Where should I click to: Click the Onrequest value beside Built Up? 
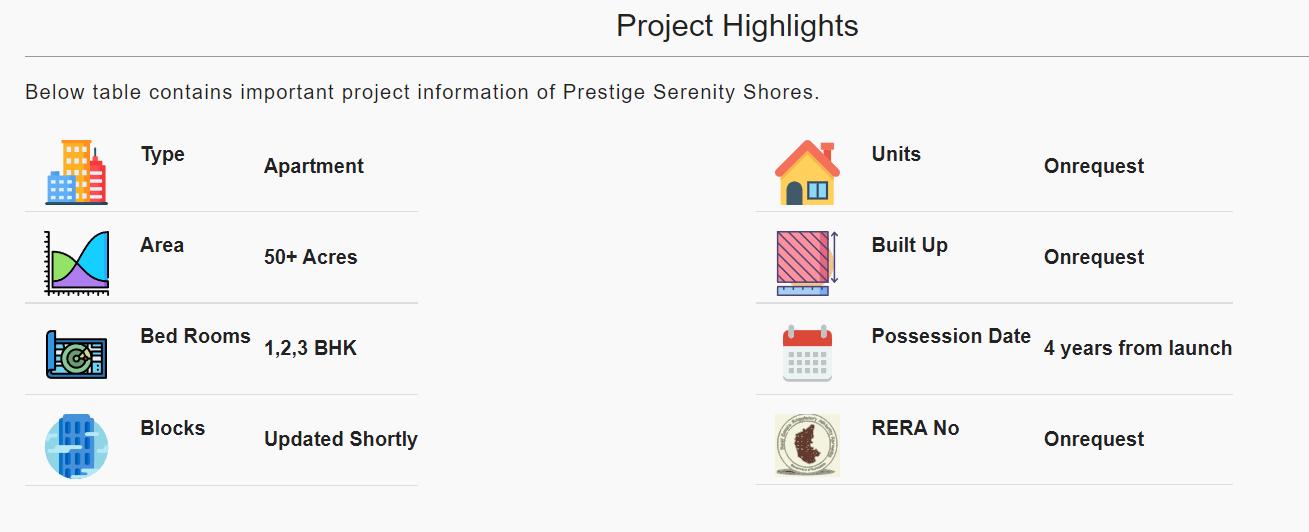point(1094,257)
